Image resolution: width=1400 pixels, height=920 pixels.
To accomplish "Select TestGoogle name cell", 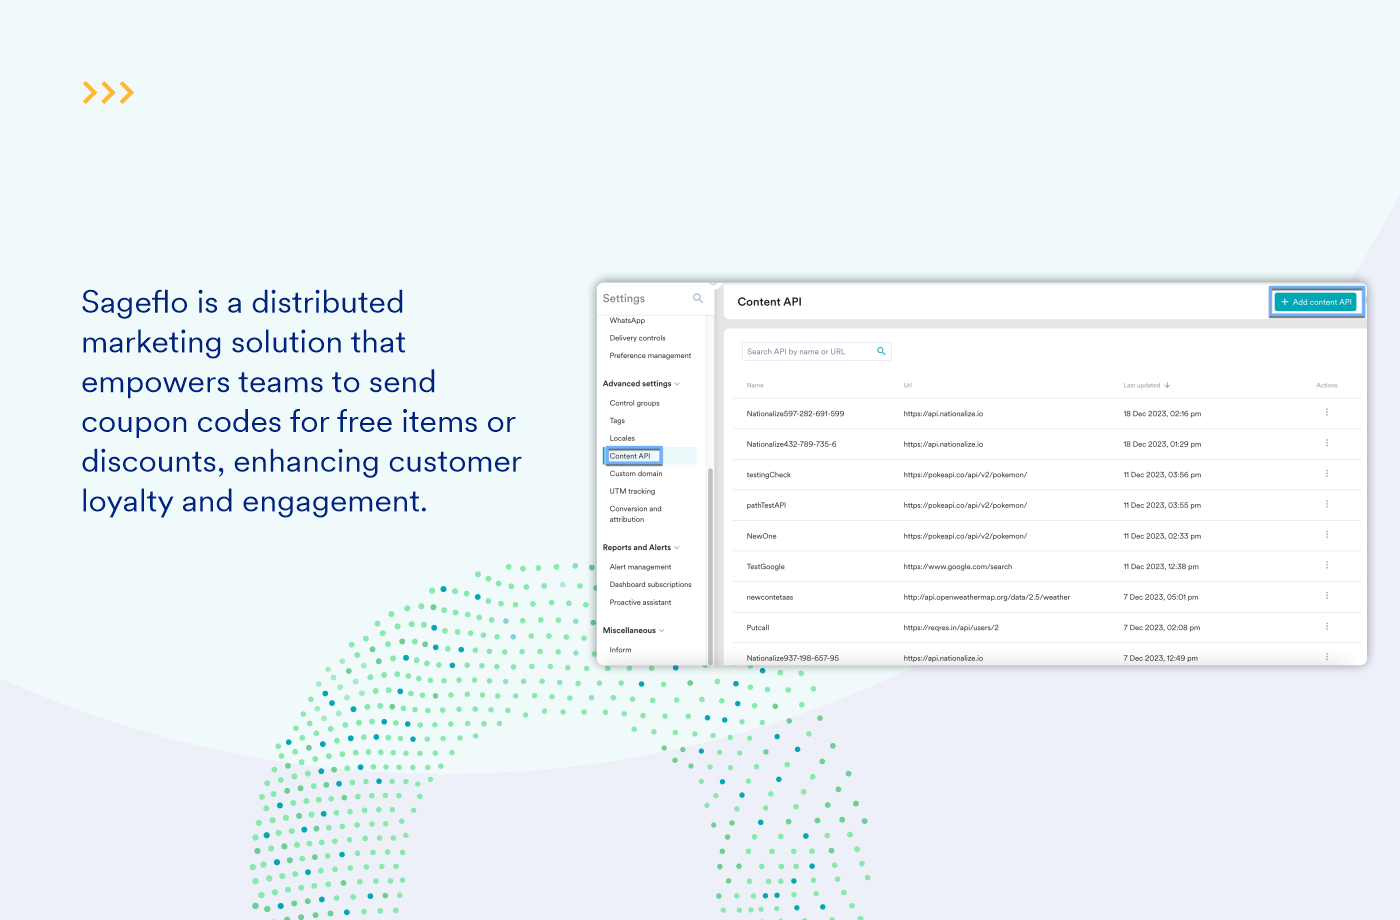I will pos(765,567).
